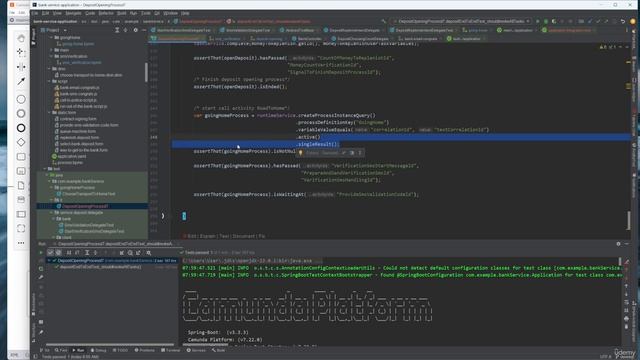This screenshot has height=360, width=640.
Task: Rerun tests using green arrow in Run panel
Action: coord(41,253)
